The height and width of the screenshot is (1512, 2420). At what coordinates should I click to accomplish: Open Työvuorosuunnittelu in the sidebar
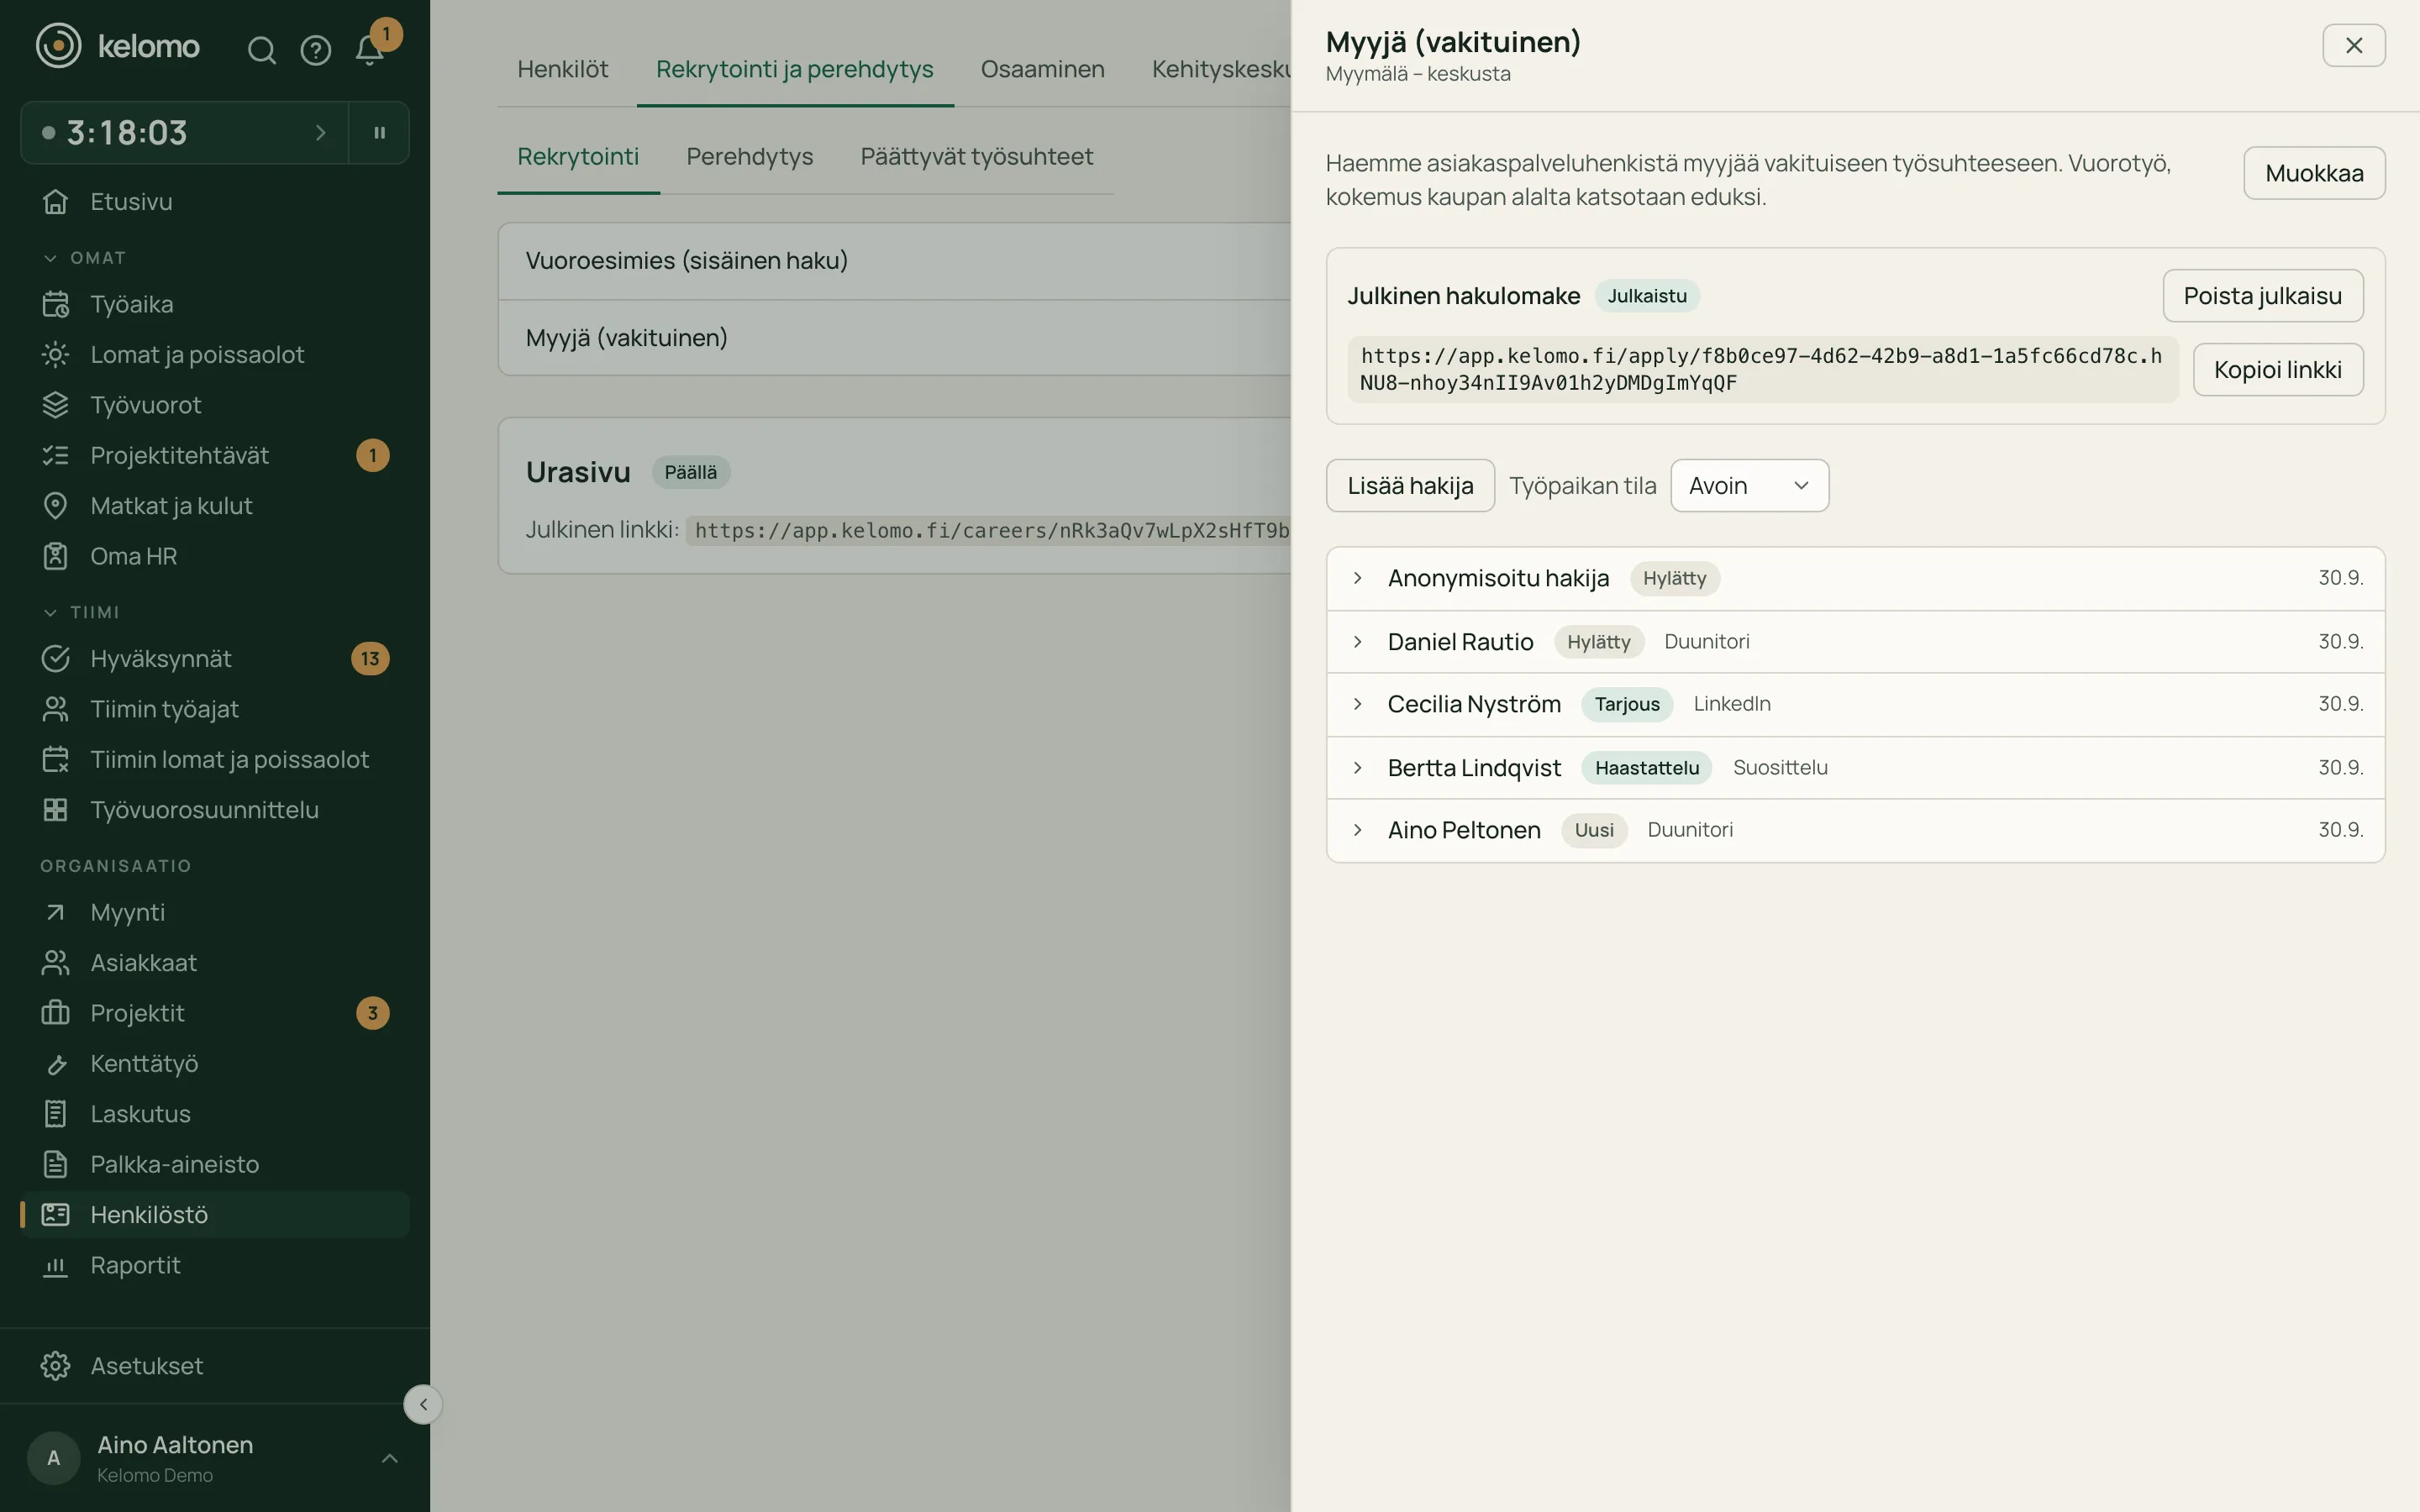[215, 810]
